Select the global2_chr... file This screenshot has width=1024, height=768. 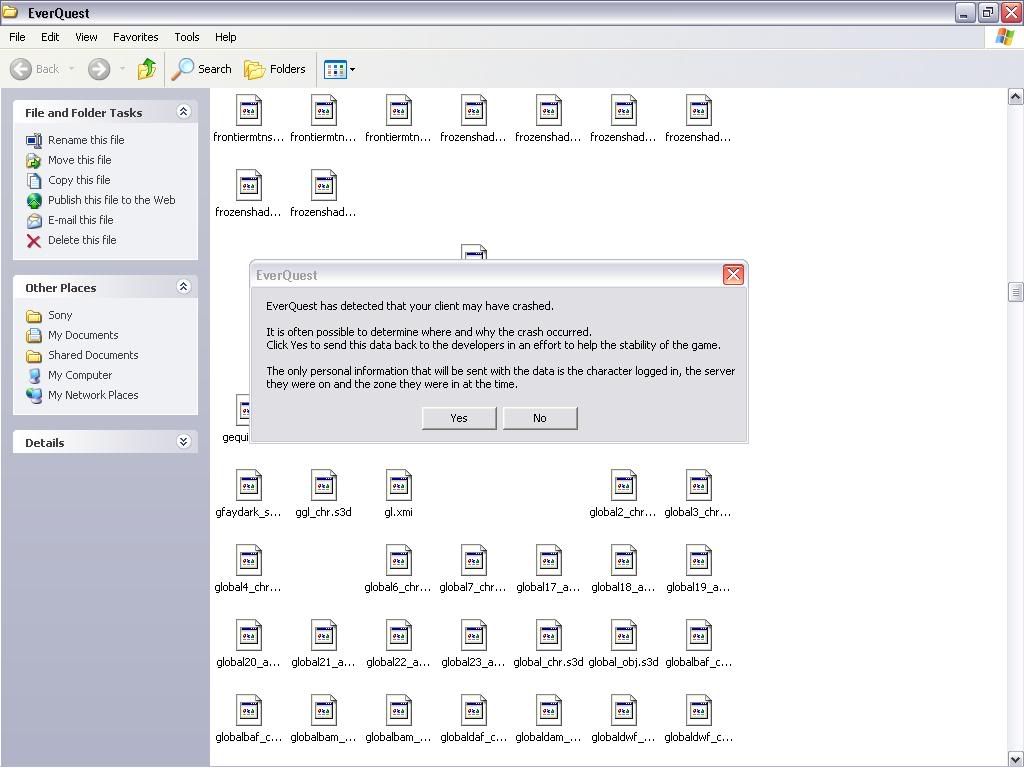pos(623,494)
